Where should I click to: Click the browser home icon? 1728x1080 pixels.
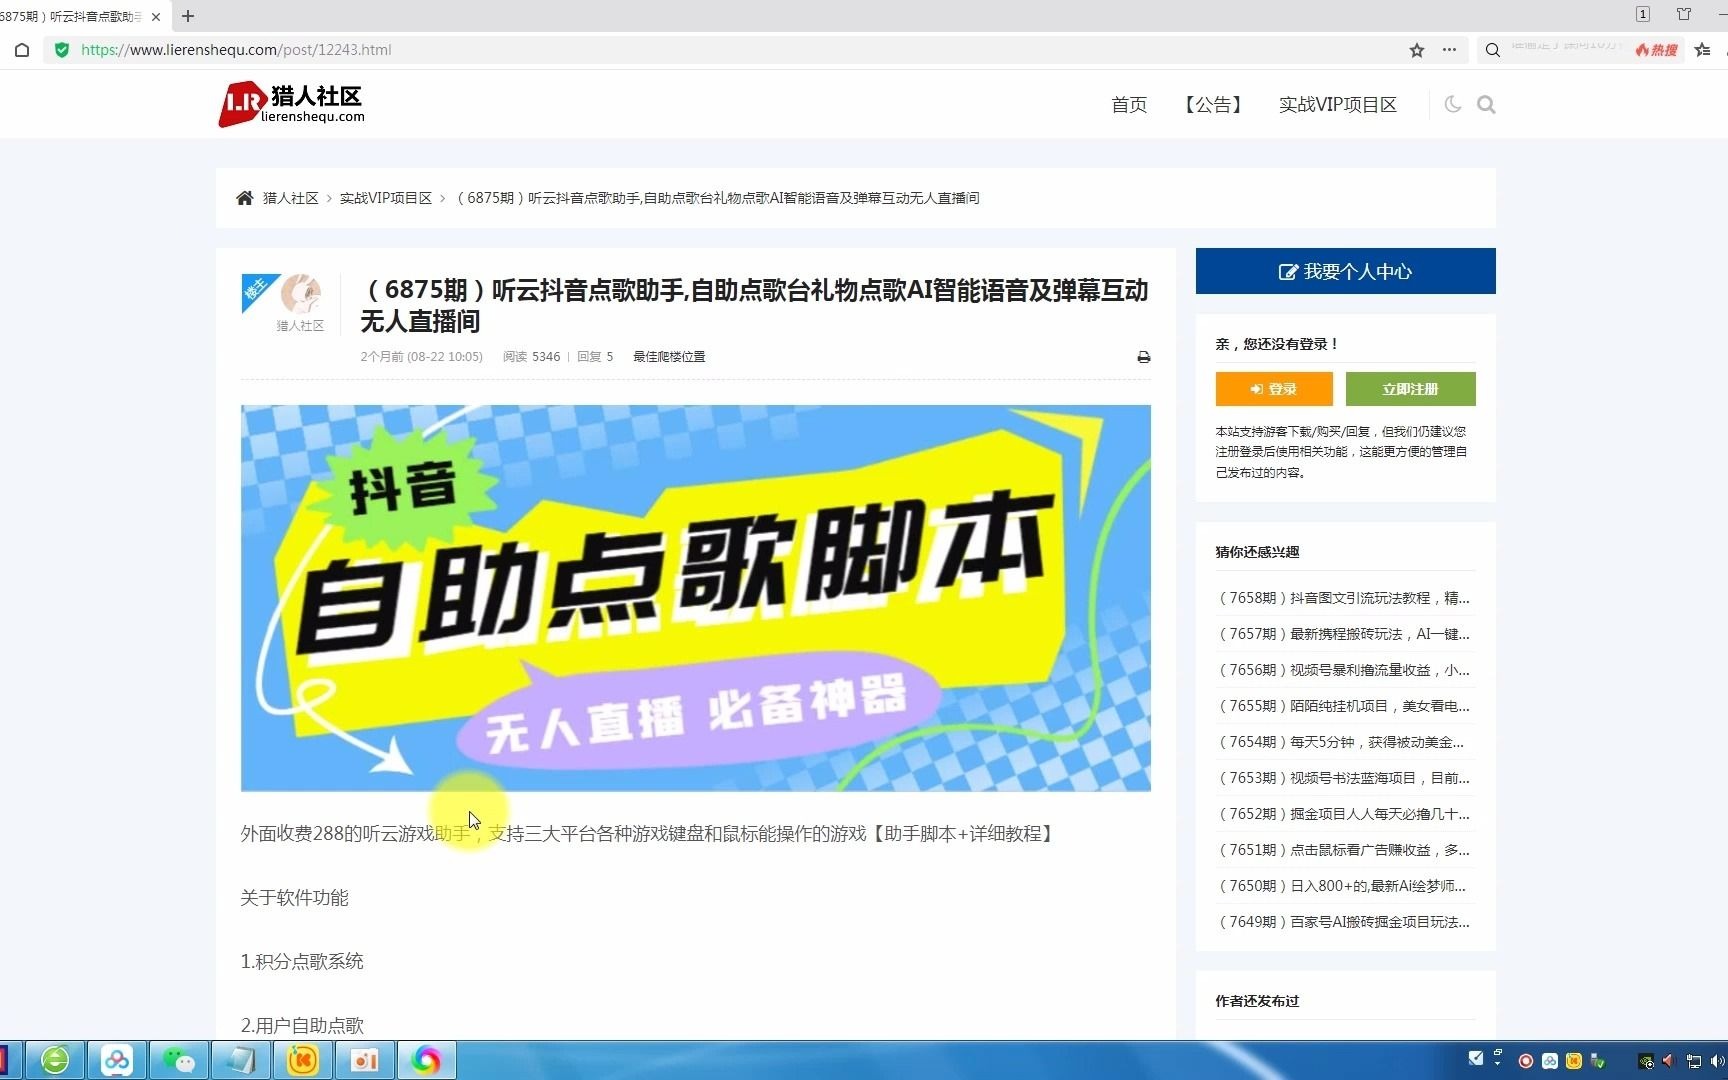point(22,50)
